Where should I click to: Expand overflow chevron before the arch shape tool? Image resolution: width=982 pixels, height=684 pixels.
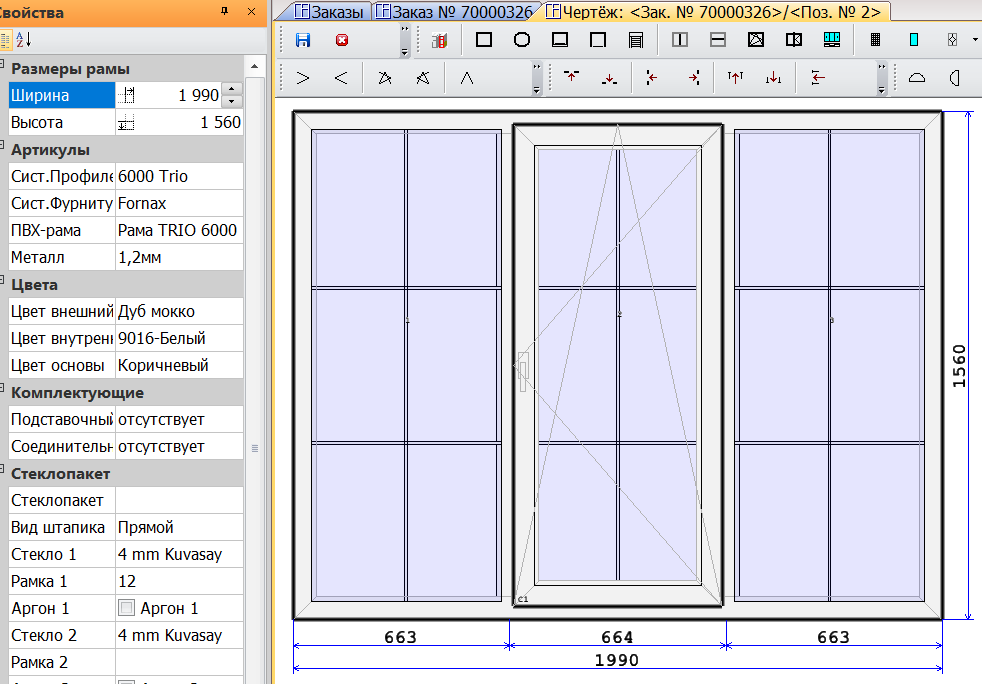coord(882,78)
